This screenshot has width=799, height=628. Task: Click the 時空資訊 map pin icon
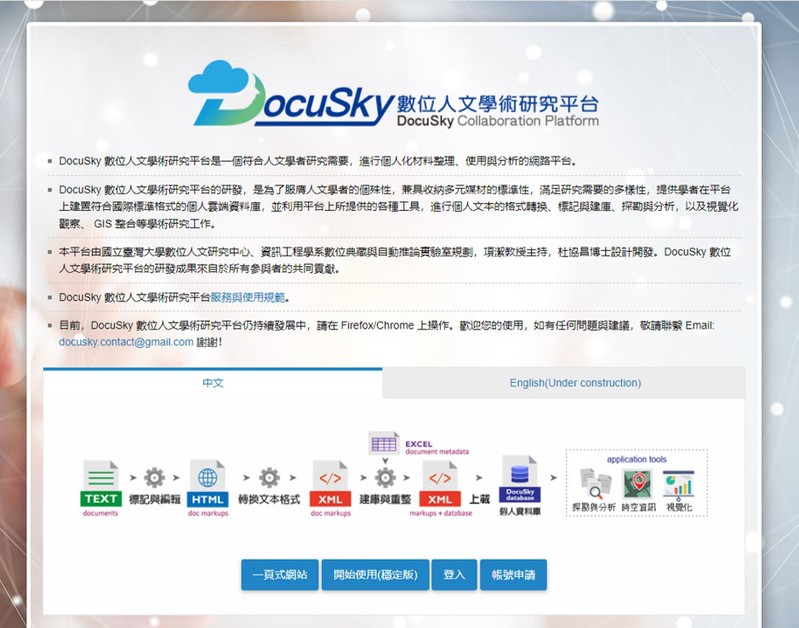(637, 485)
